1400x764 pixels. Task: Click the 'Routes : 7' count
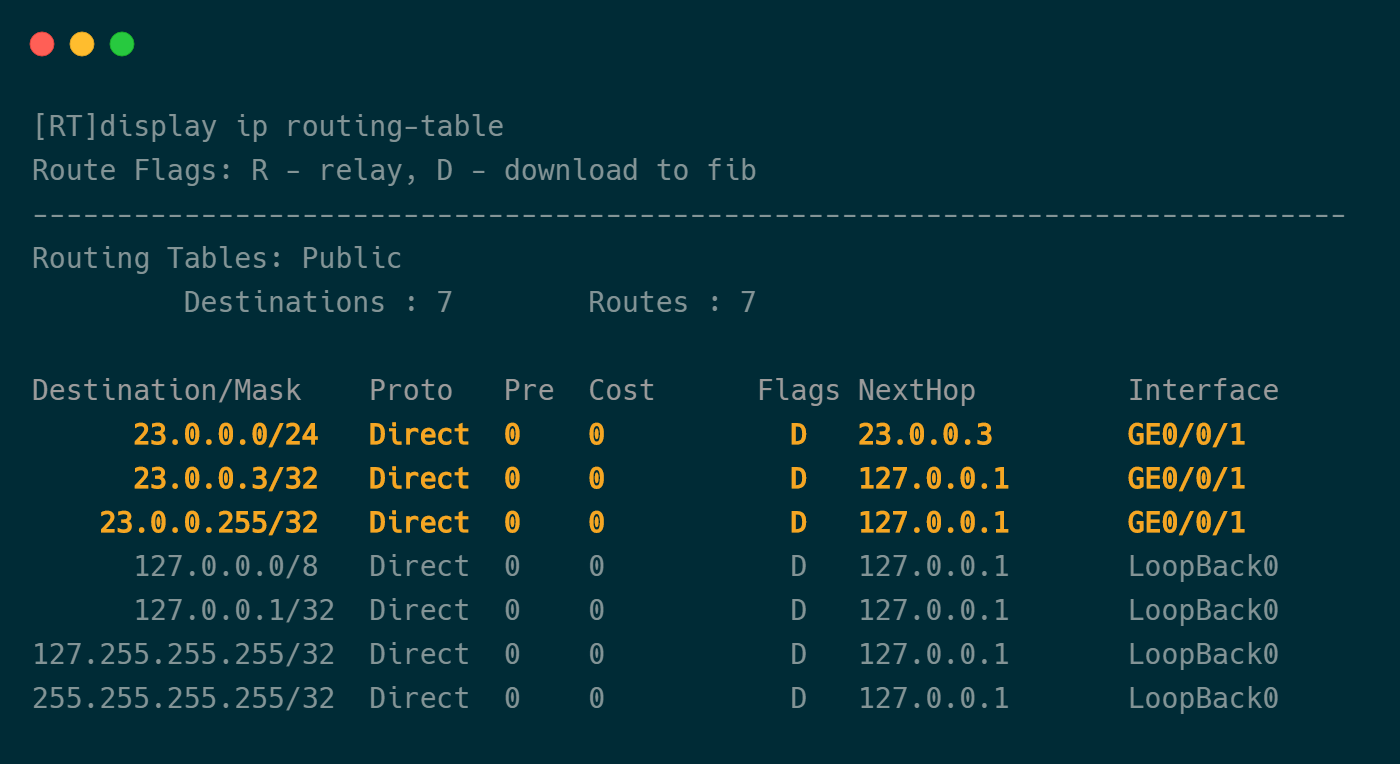(672, 303)
